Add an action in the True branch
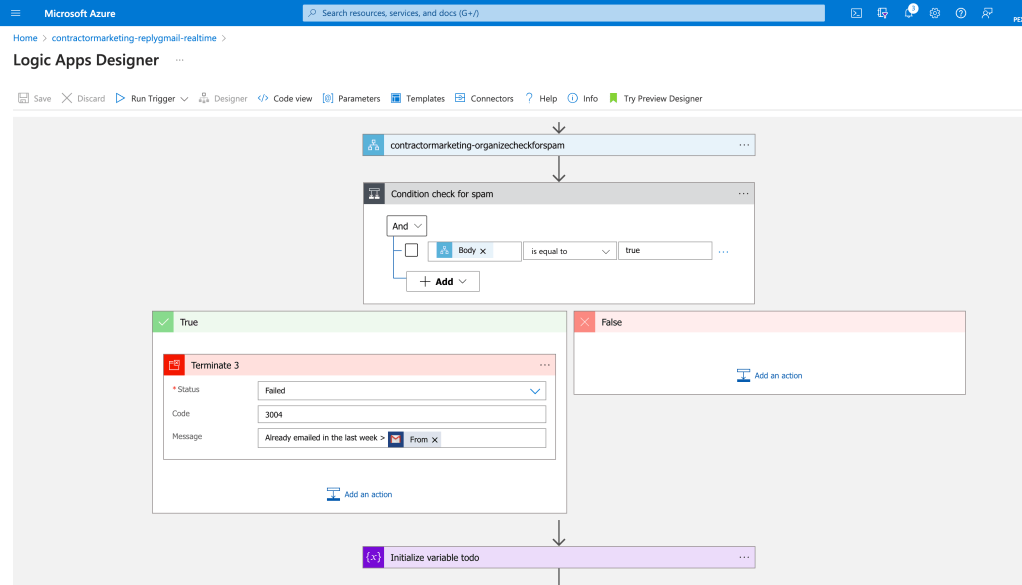Image resolution: width=1022 pixels, height=585 pixels. click(x=359, y=494)
